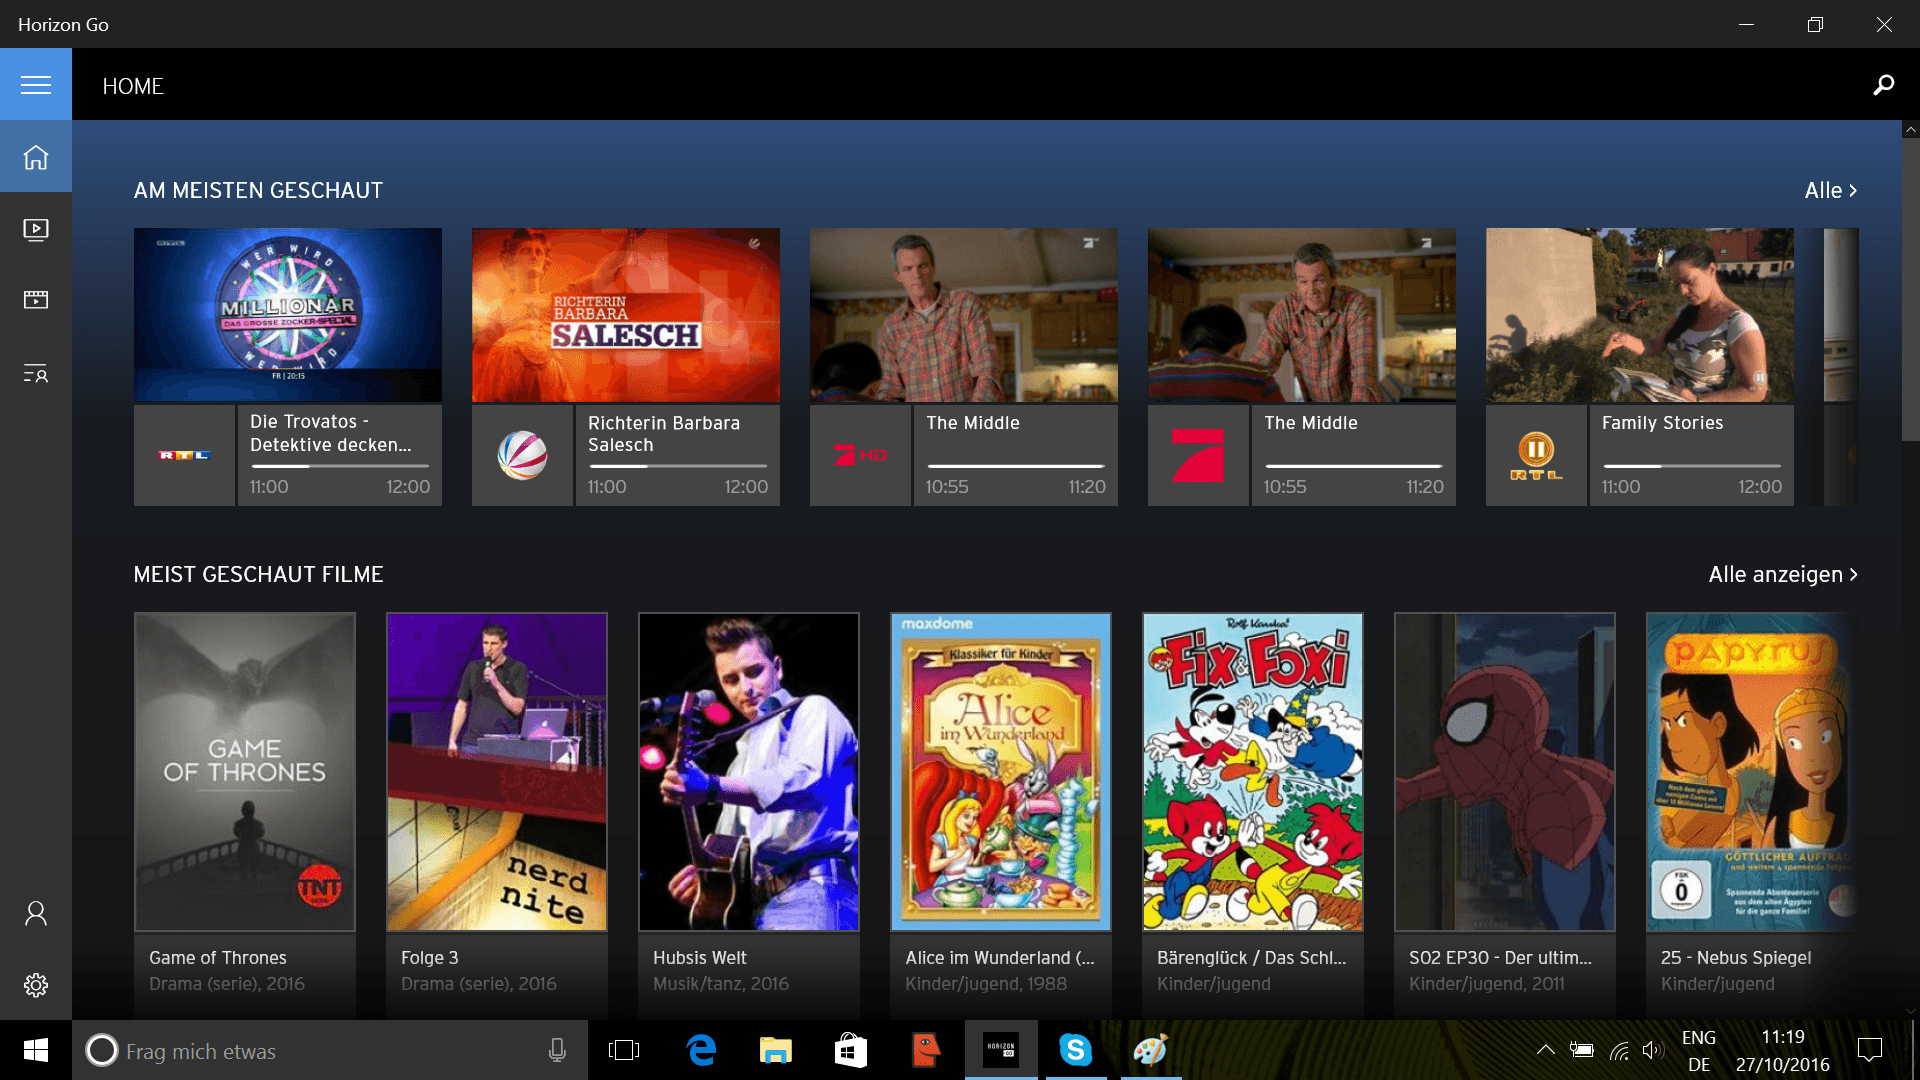Click the RTL channel logo
Image resolution: width=1920 pixels, height=1080 pixels.
pos(184,455)
